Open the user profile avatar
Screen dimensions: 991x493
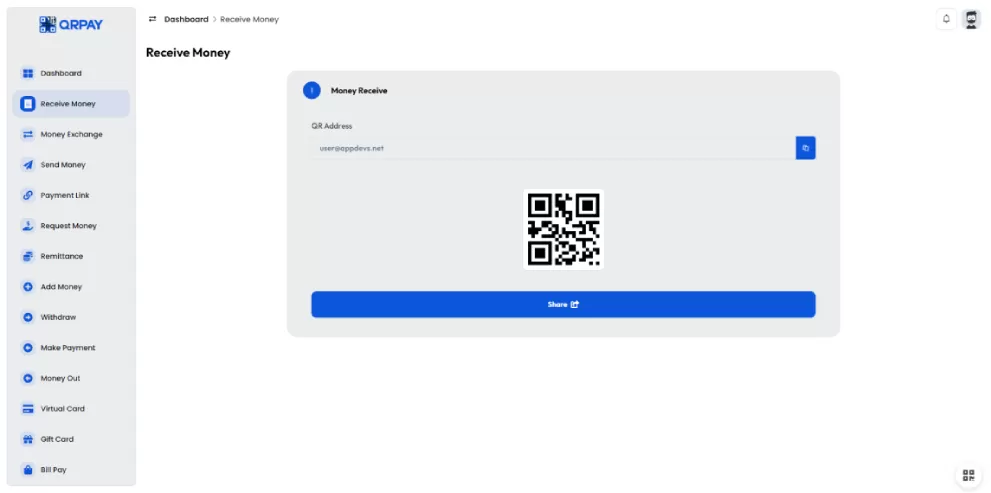click(971, 19)
